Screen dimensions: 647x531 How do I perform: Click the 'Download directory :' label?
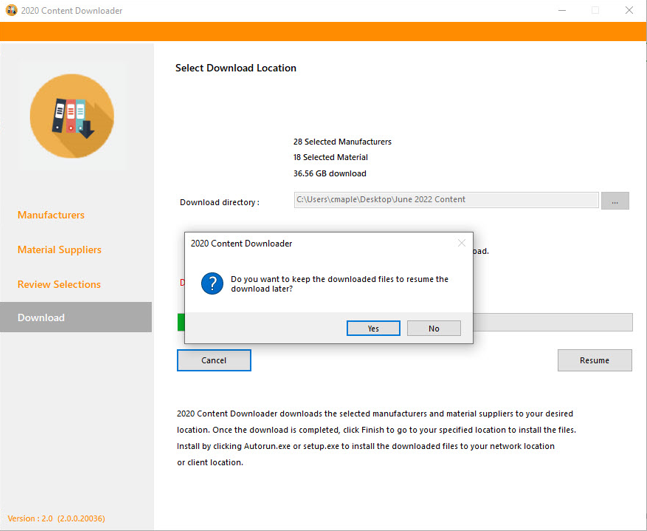pos(220,202)
